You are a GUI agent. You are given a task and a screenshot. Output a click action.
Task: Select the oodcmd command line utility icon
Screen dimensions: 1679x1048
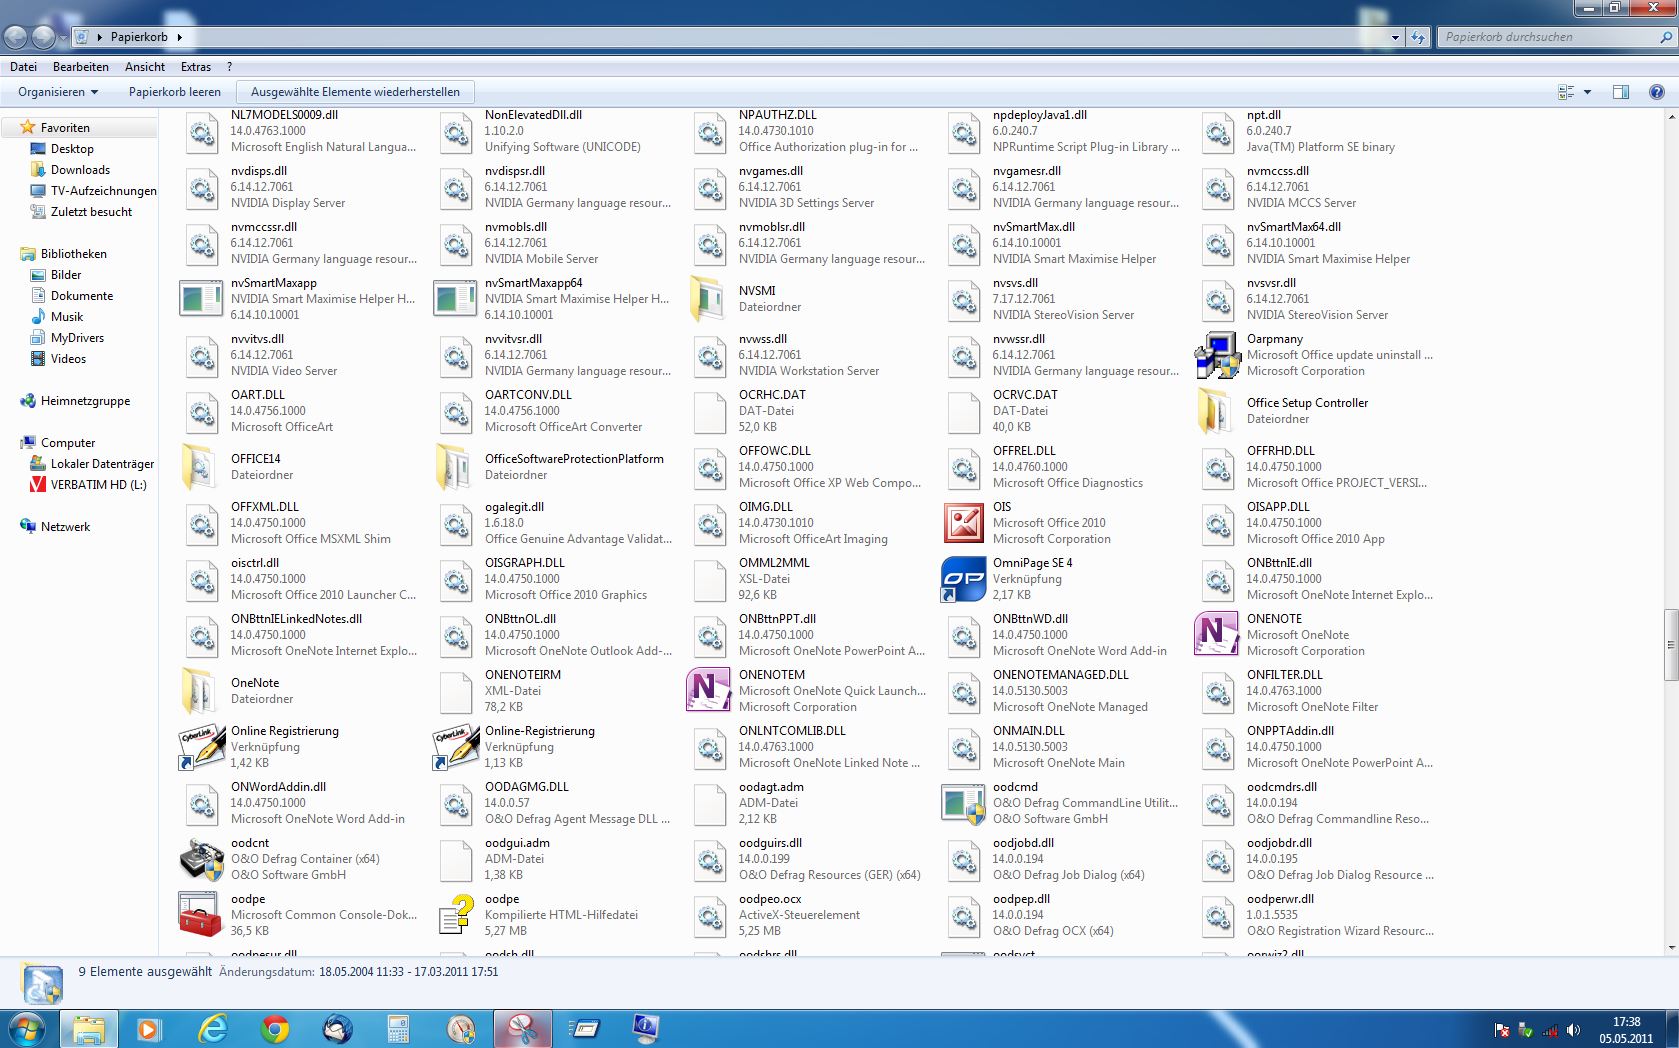point(963,803)
